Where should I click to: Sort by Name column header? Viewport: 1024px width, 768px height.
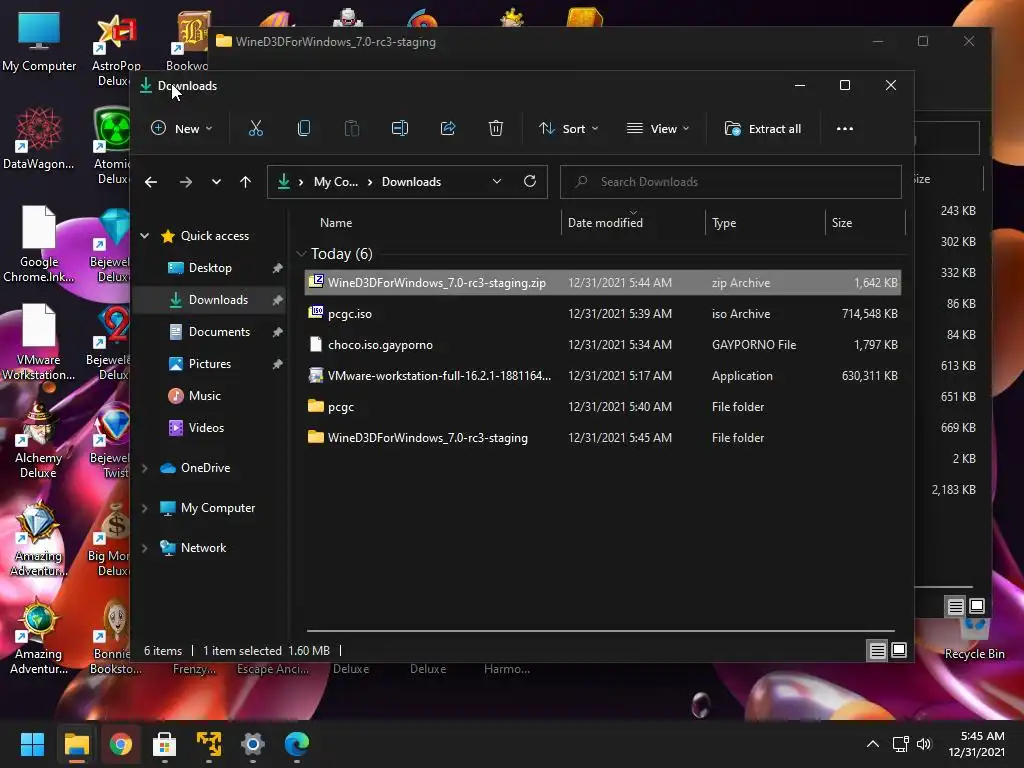tap(431, 223)
